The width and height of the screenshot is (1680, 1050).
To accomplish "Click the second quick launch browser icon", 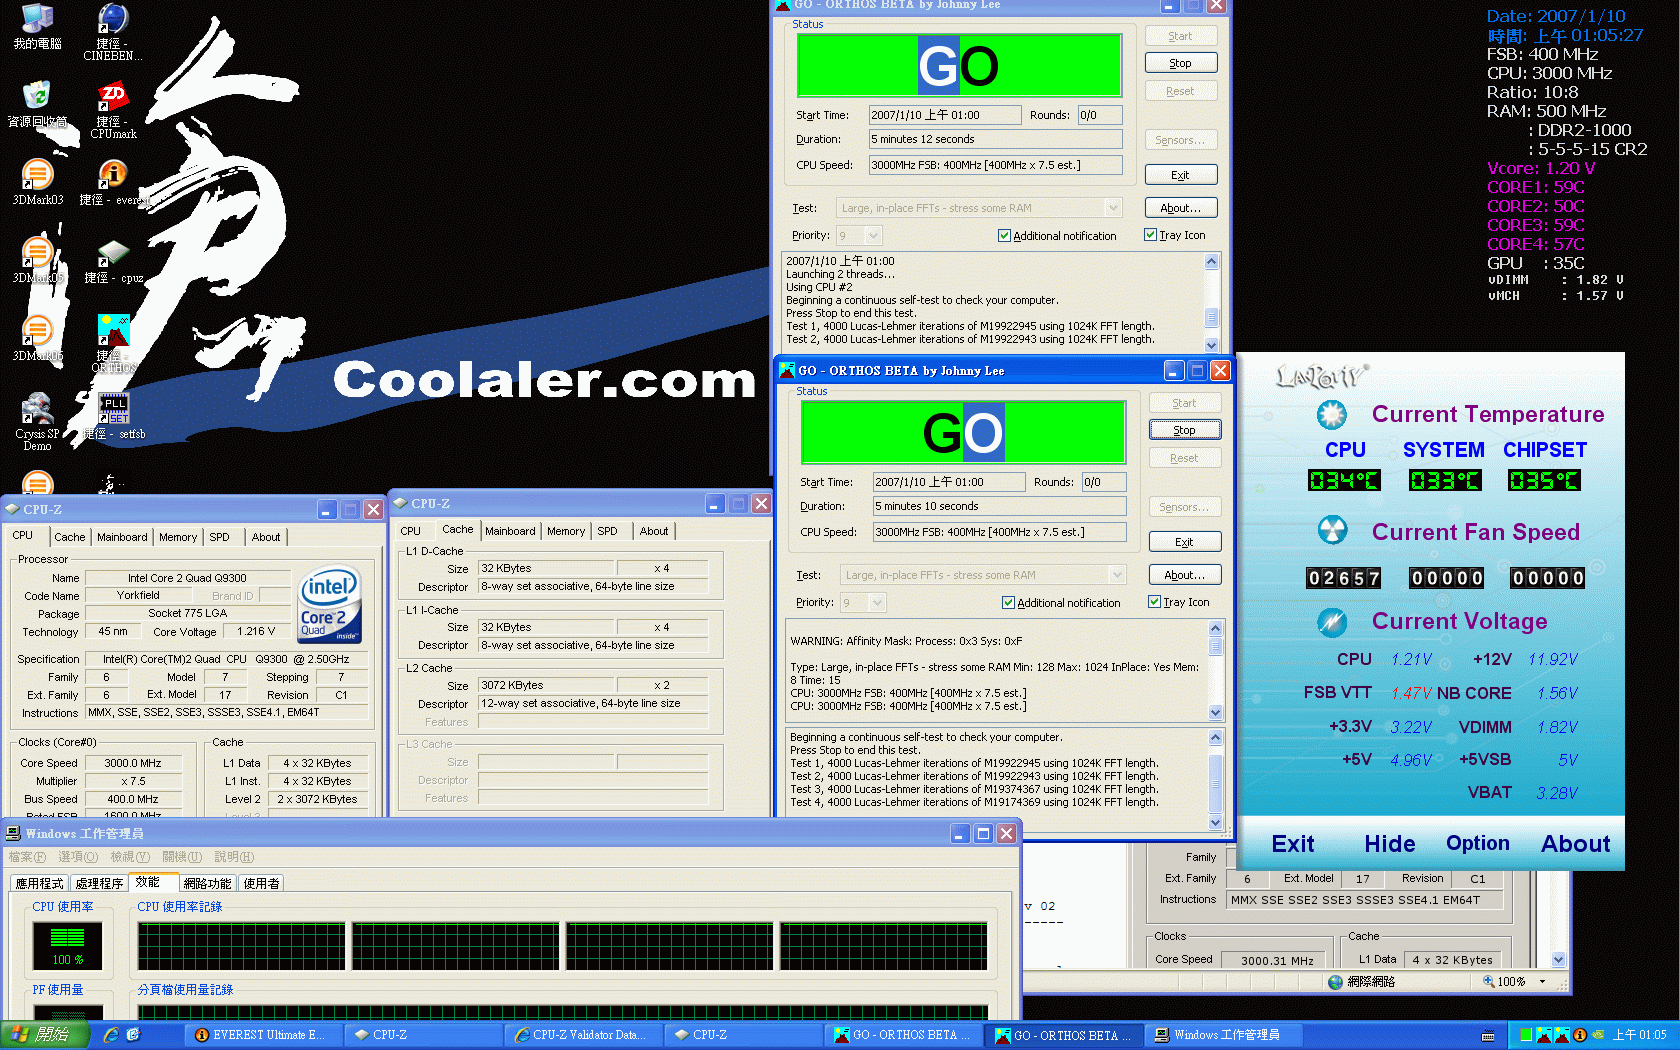I will tap(133, 1035).
